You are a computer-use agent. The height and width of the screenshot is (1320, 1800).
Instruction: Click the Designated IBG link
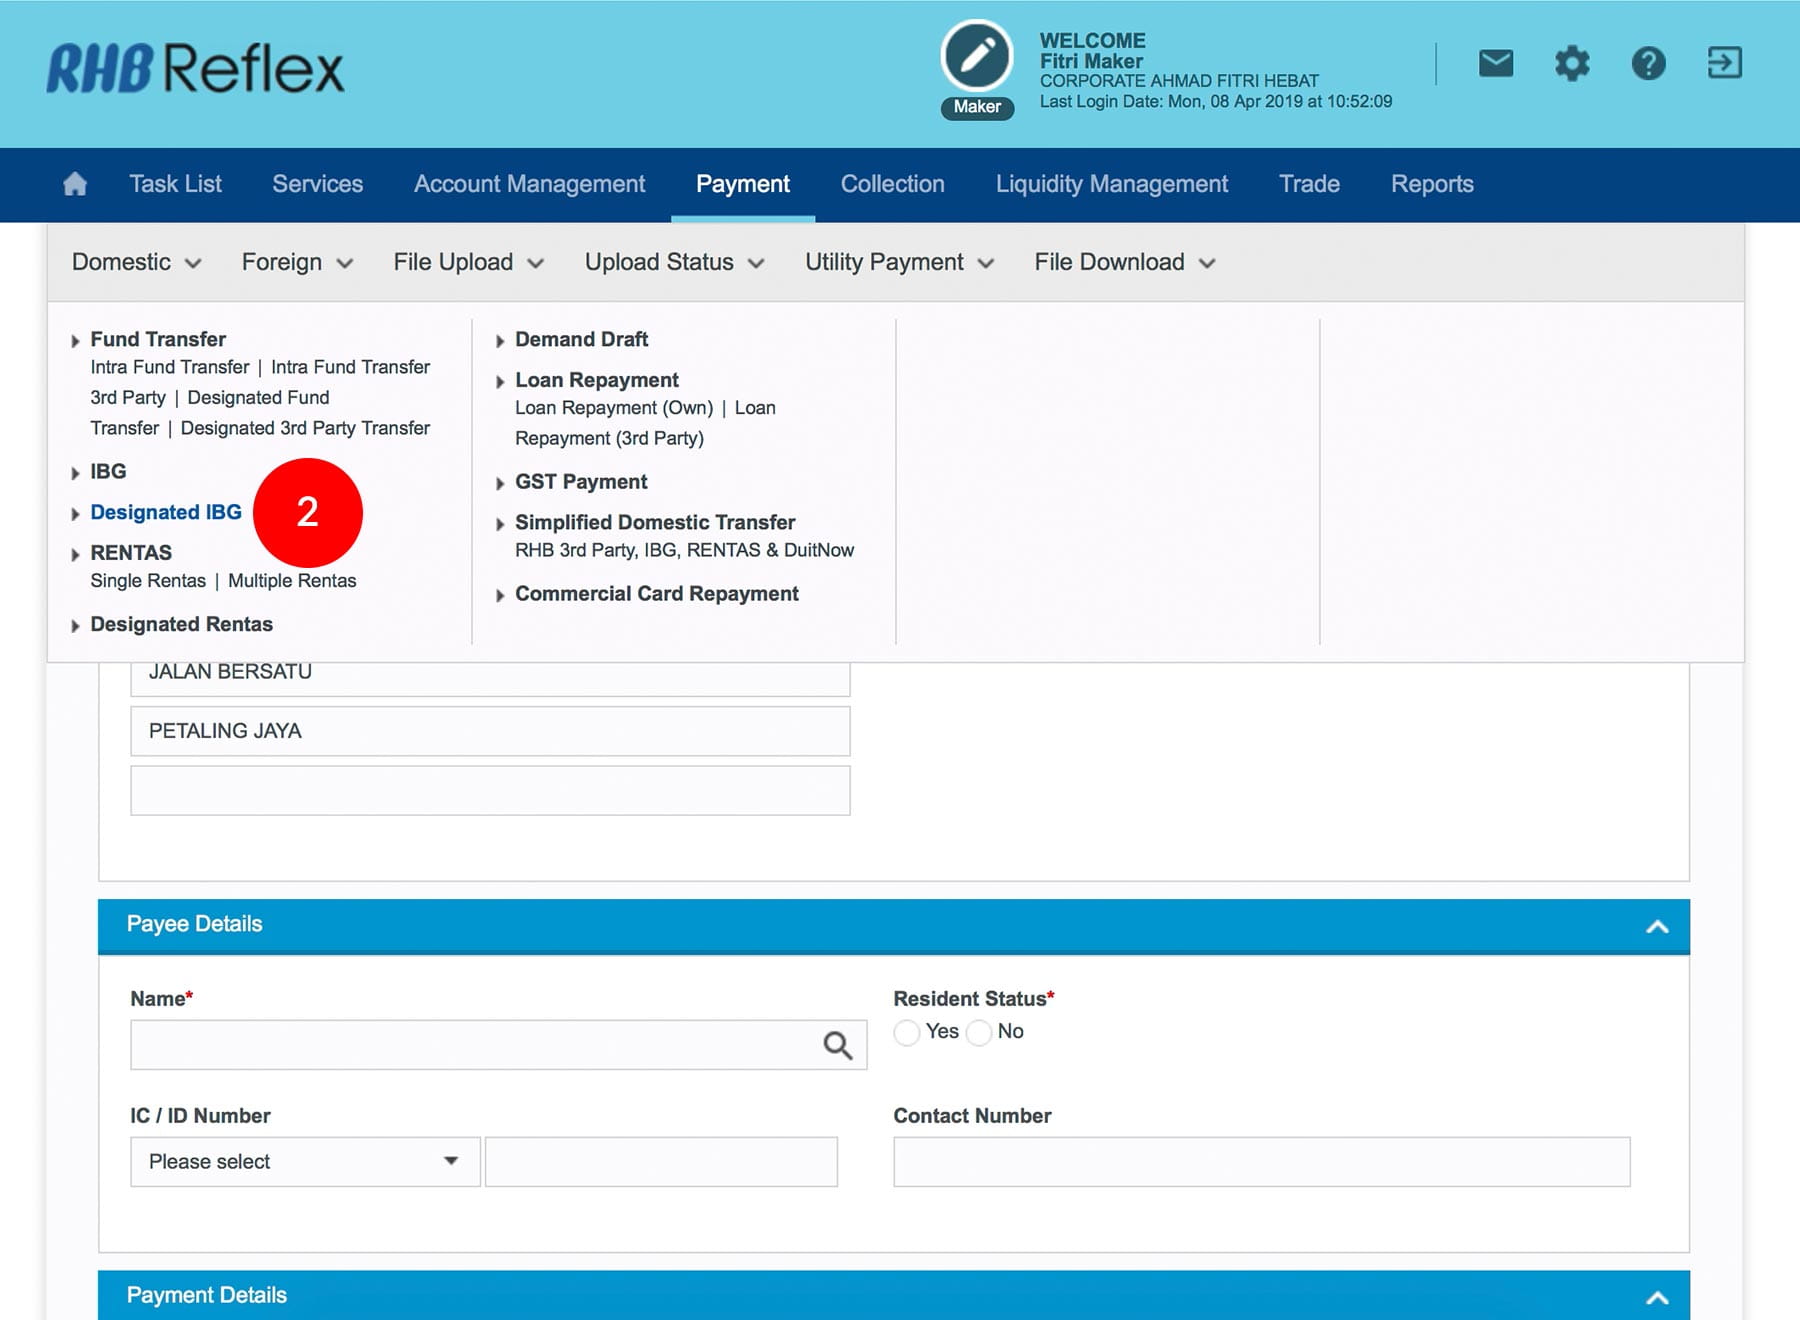tap(166, 512)
